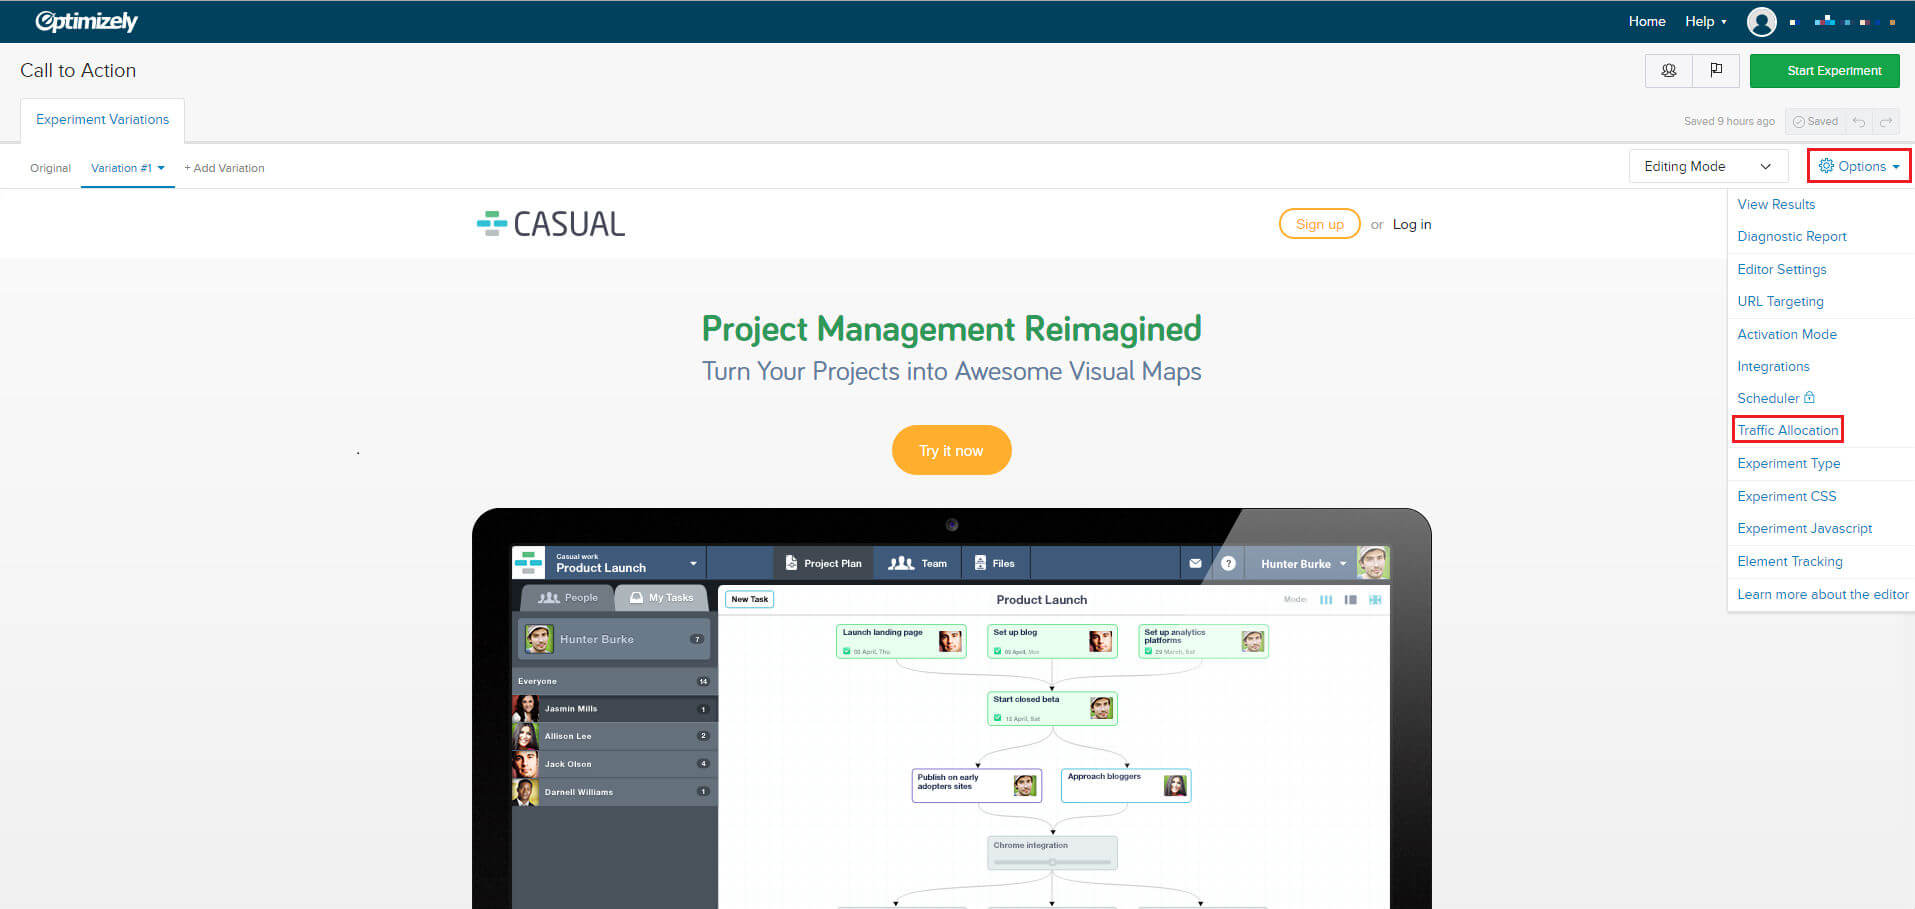
Task: Choose Activation Mode menu item
Action: click(x=1787, y=334)
